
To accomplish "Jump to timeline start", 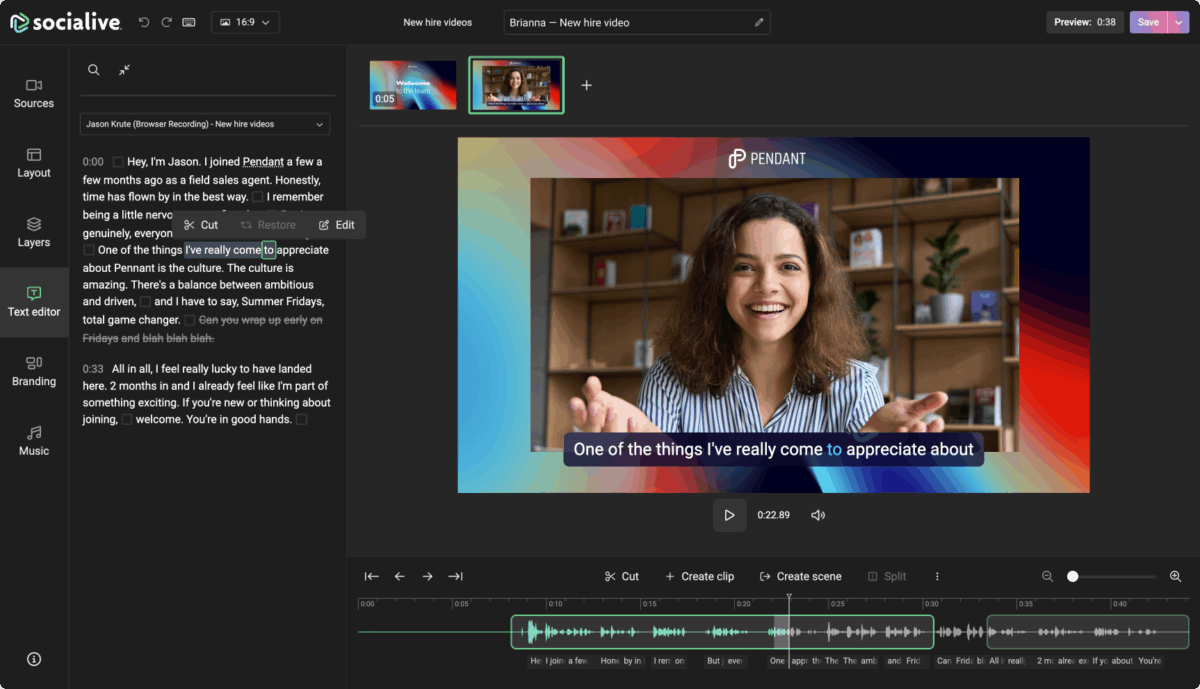I will (372, 576).
